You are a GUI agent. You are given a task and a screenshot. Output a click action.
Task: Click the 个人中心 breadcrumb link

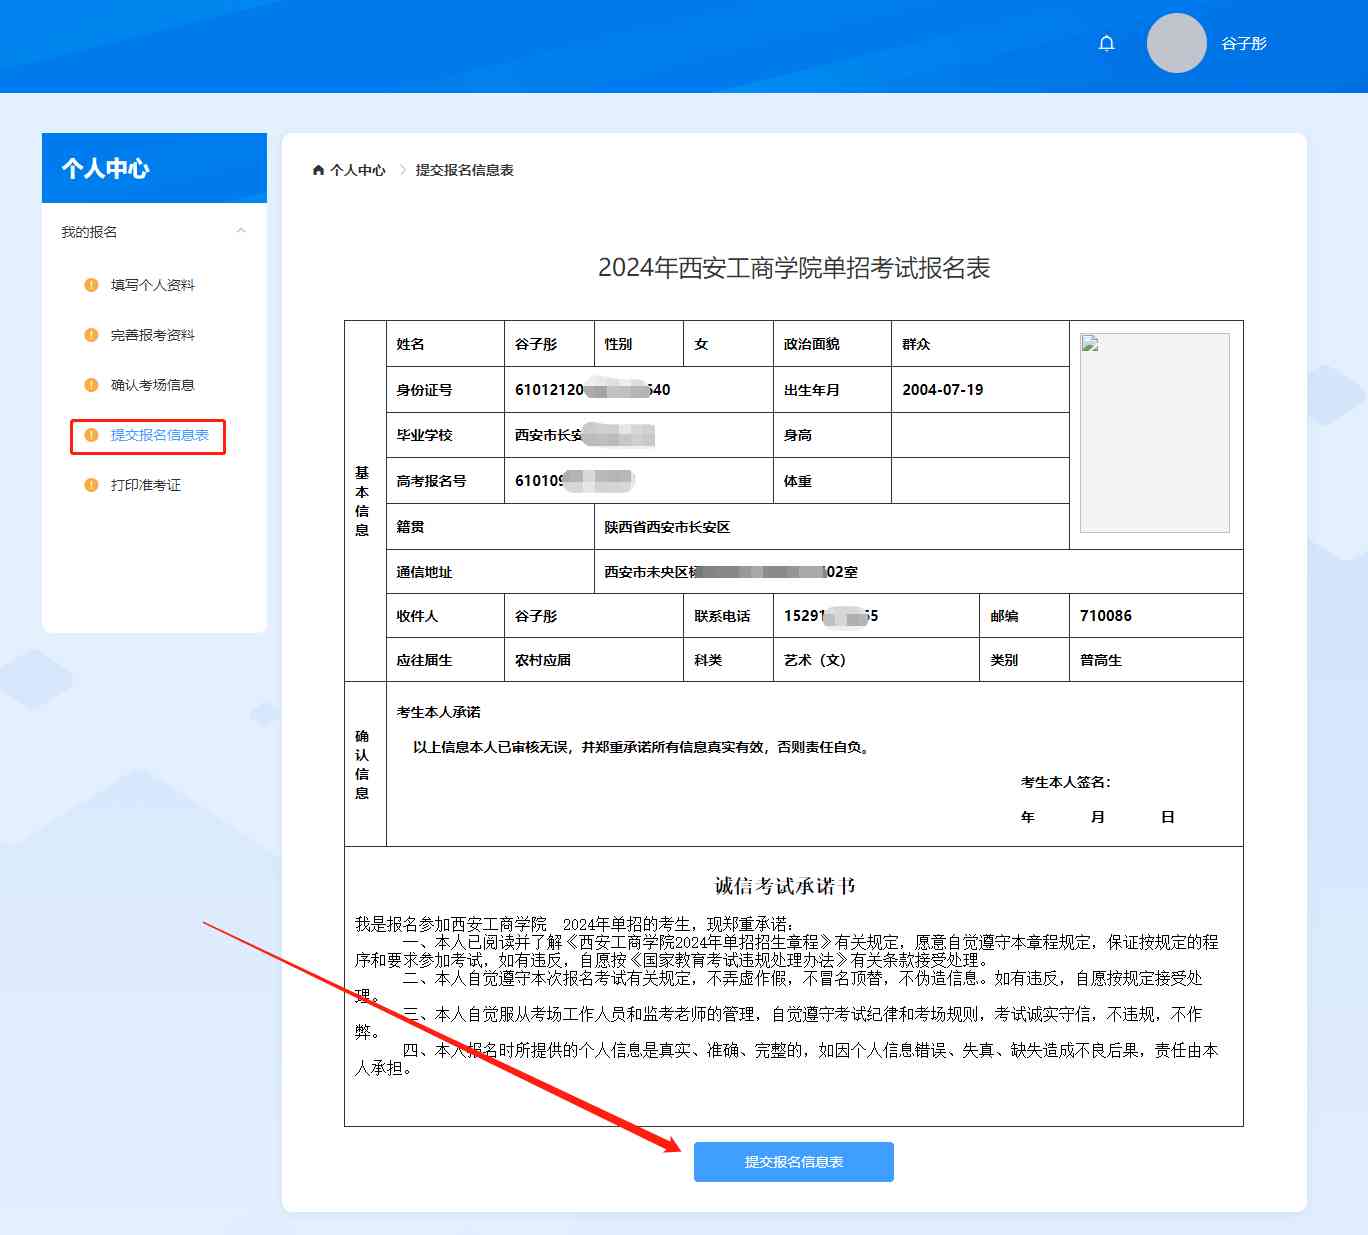pyautogui.click(x=358, y=170)
